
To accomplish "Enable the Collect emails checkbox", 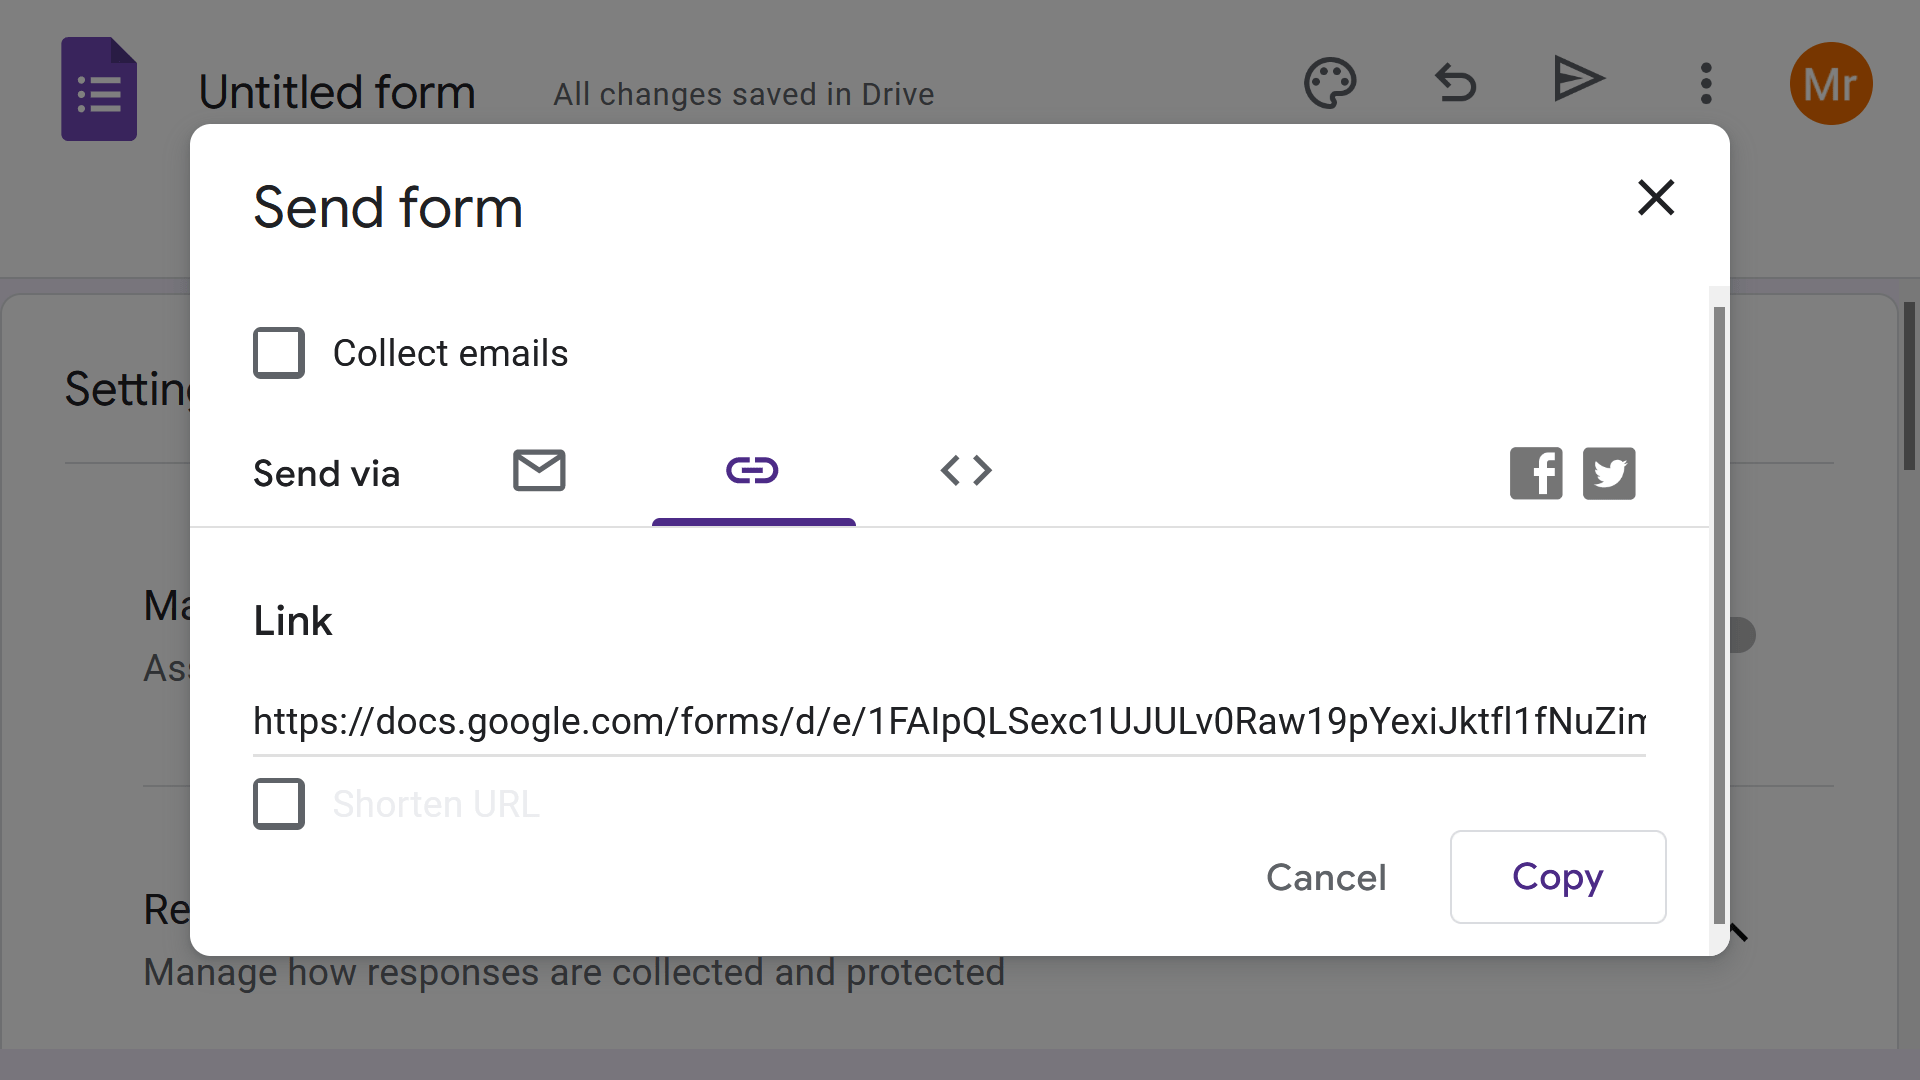I will point(279,353).
